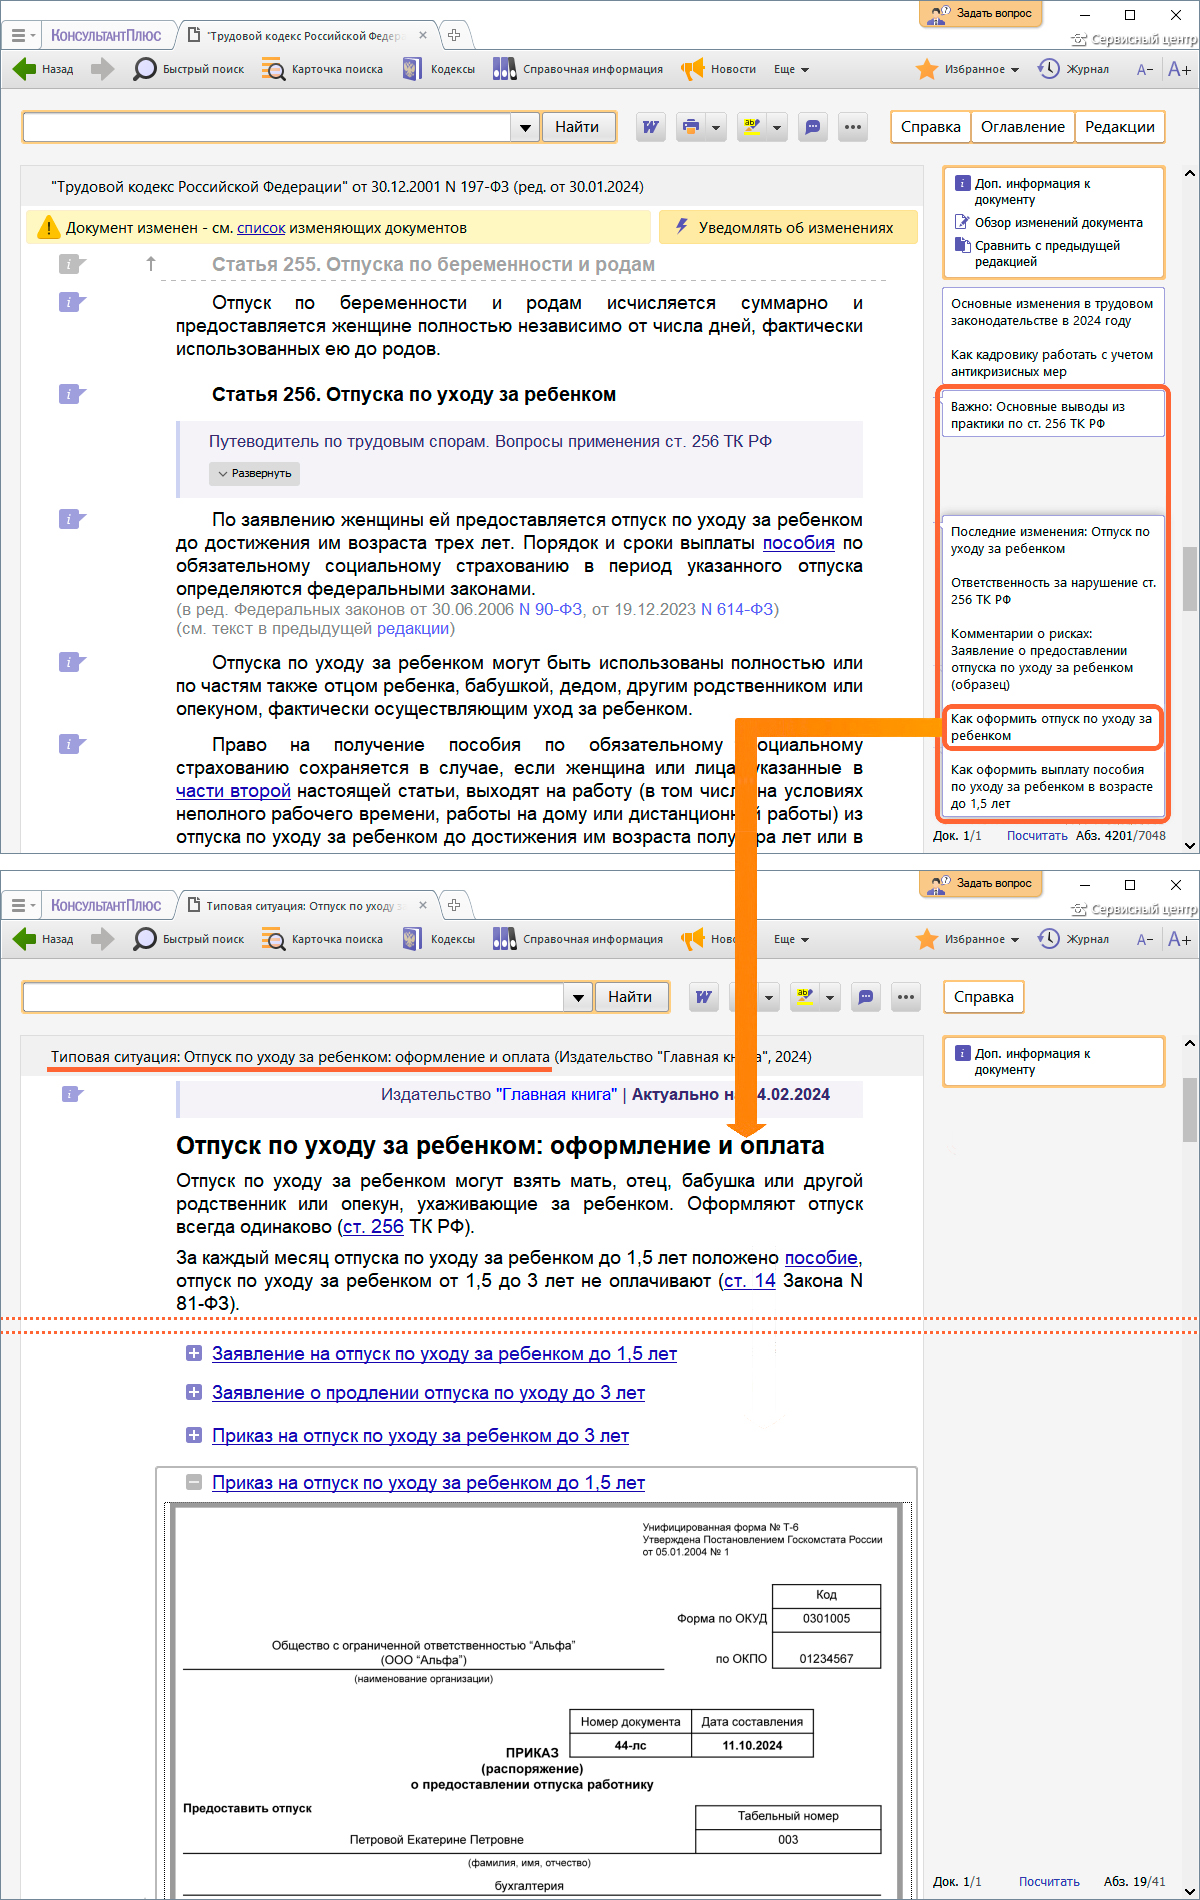This screenshot has width=1200, height=1900.
Task: Open Карточка поиска in top window
Action: (322, 69)
